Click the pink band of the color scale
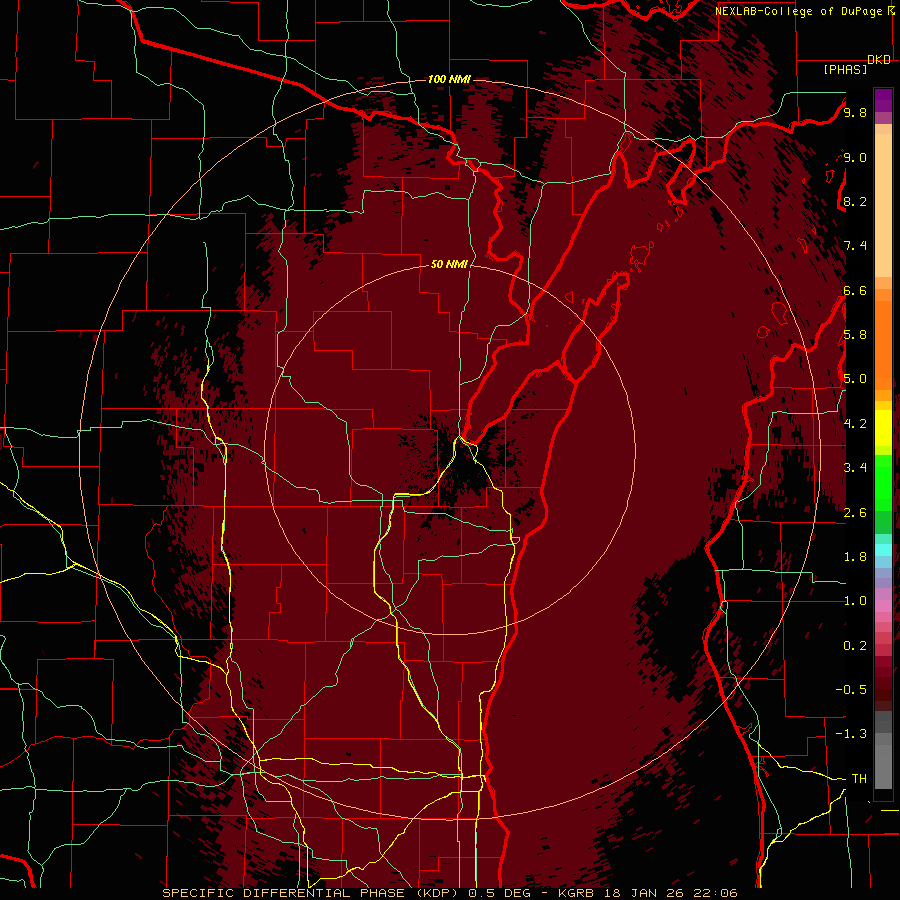900x900 pixels. (x=883, y=606)
